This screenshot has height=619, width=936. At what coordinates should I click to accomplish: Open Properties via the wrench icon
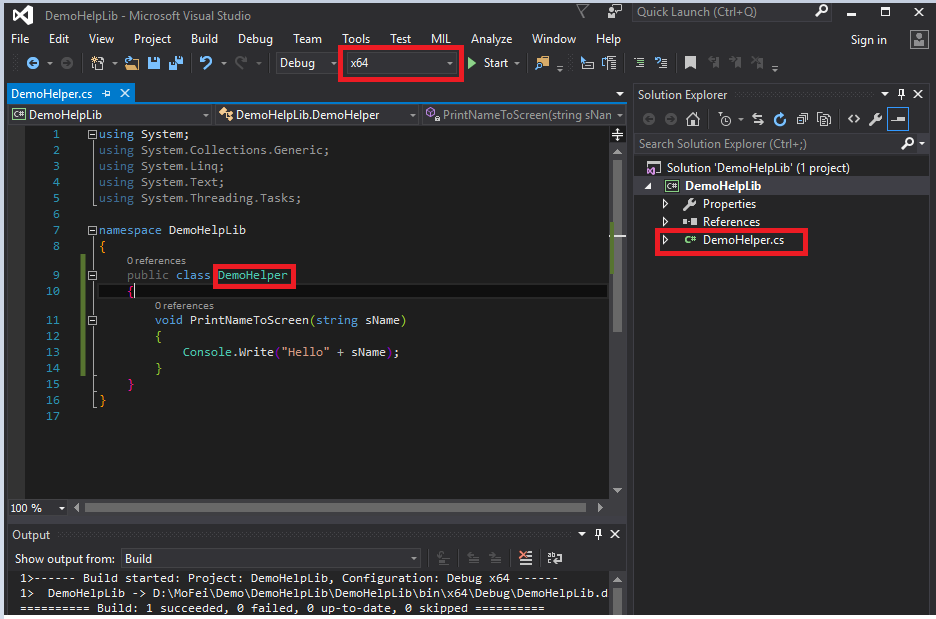pyautogui.click(x=875, y=119)
